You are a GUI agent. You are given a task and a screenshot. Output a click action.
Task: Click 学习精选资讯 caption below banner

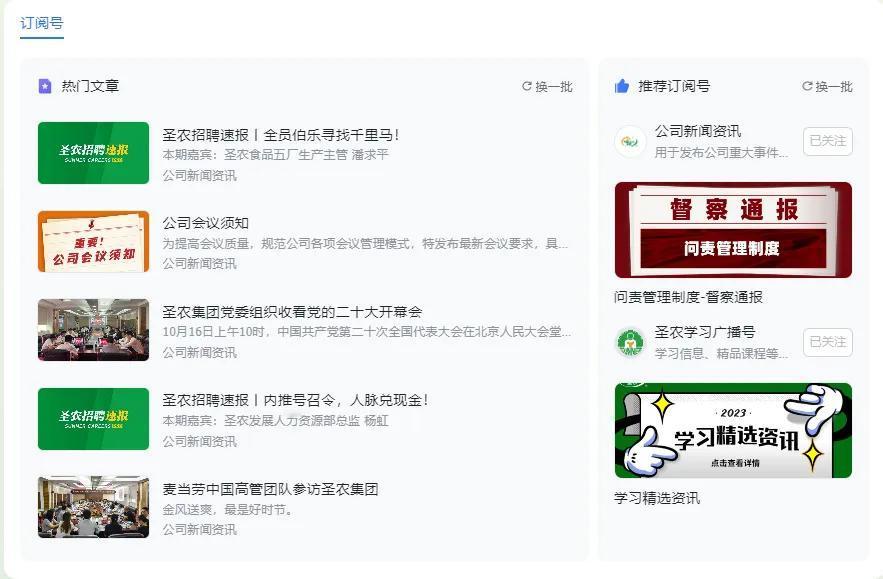click(657, 498)
